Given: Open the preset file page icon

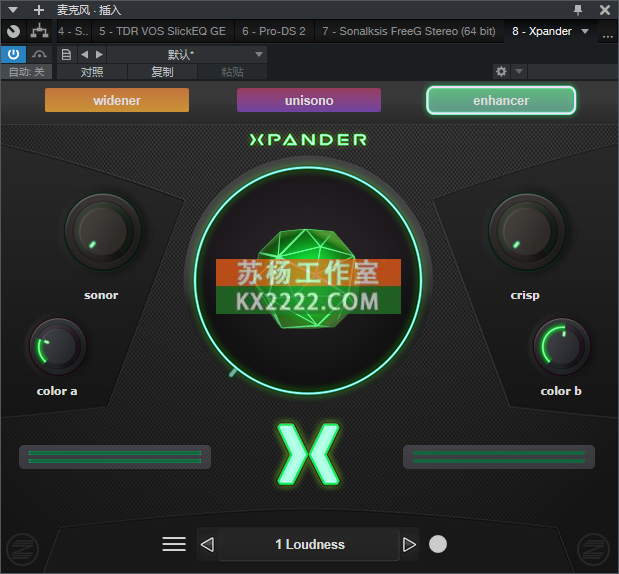Looking at the screenshot, I should click(66, 54).
